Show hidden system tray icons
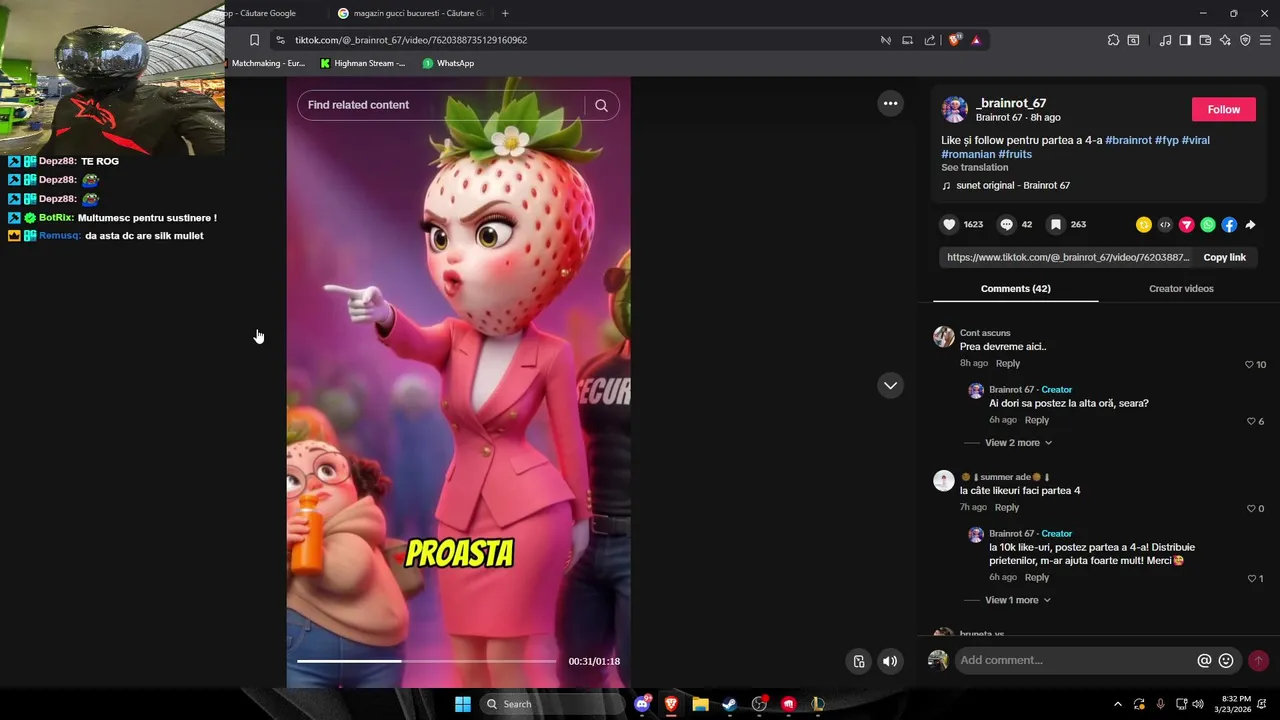 pyautogui.click(x=1117, y=704)
